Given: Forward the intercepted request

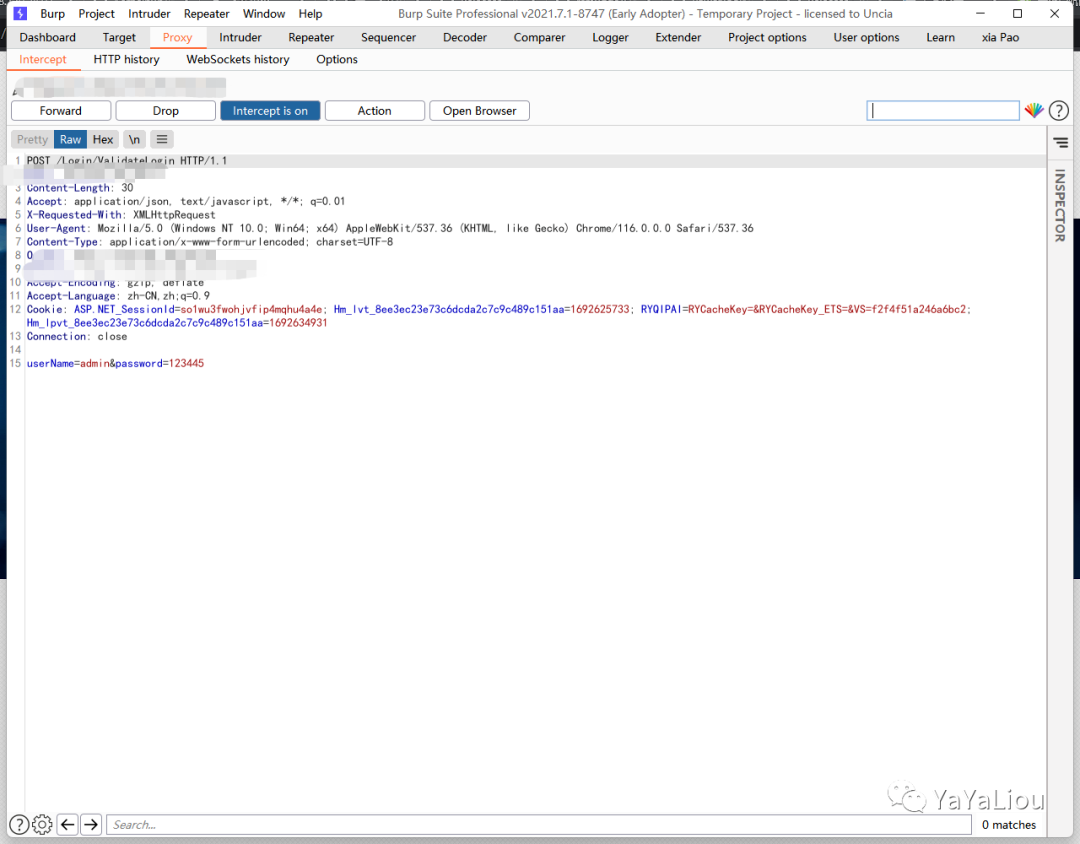Looking at the screenshot, I should pos(61,111).
